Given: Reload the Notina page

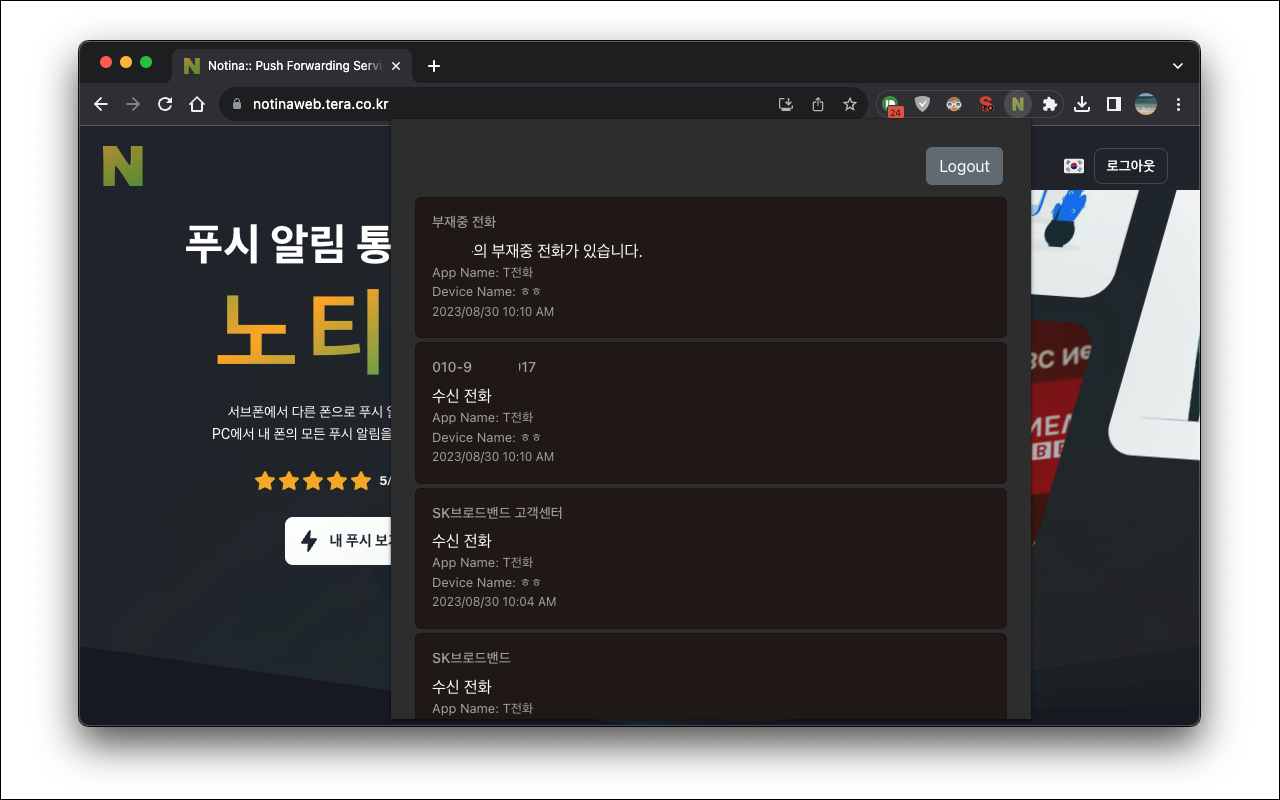Looking at the screenshot, I should point(165,104).
